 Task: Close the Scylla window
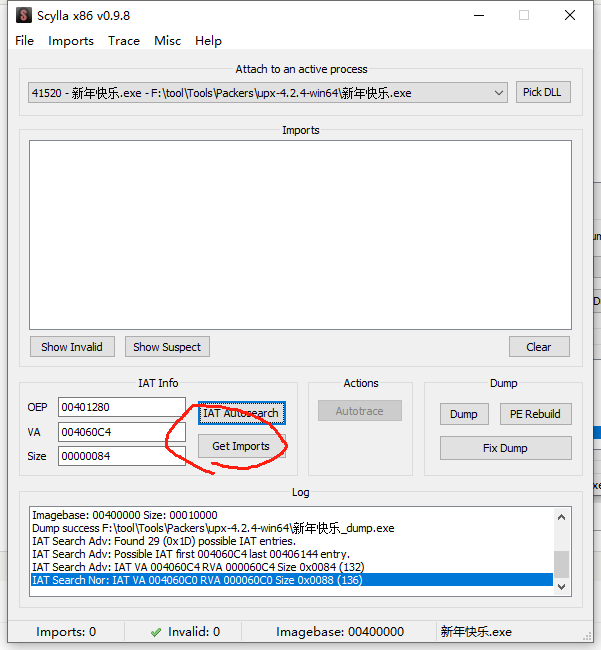570,15
